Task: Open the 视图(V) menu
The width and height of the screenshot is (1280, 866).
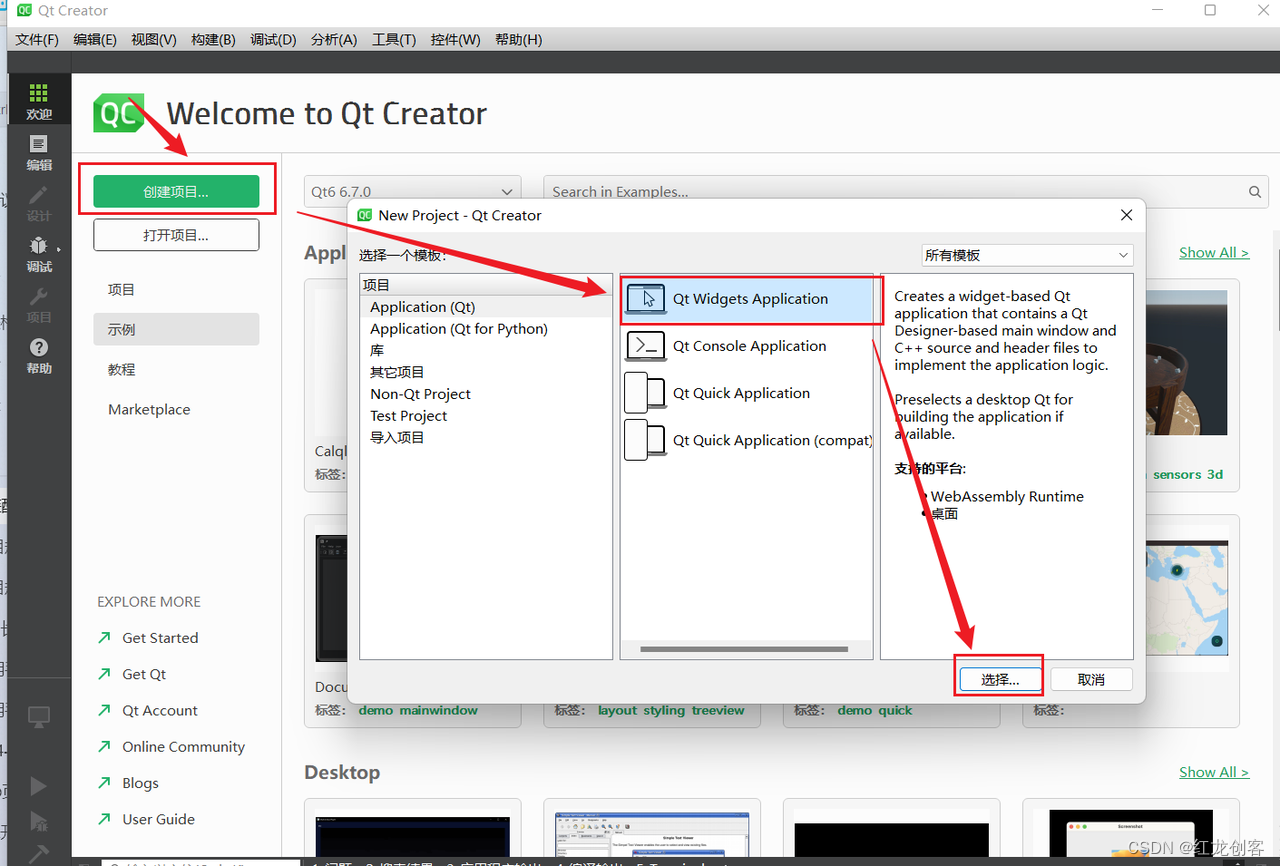Action: click(x=154, y=39)
